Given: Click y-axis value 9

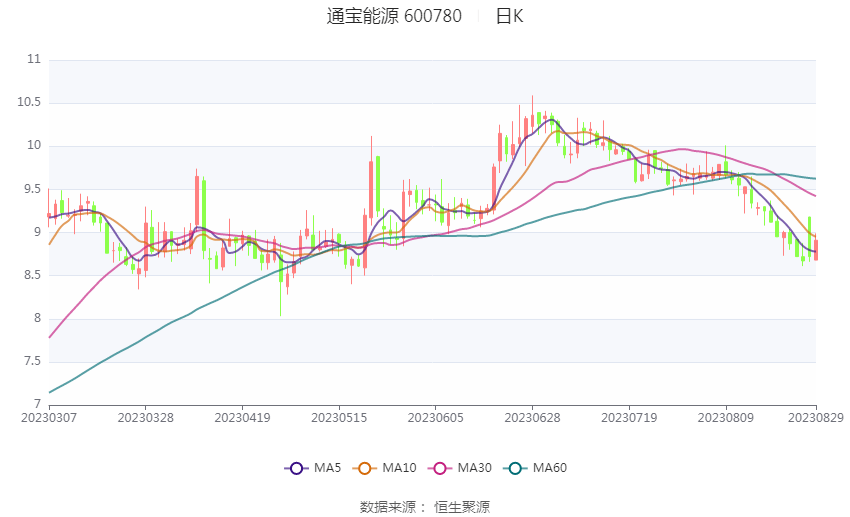Looking at the screenshot, I should pyautogui.click(x=37, y=232).
